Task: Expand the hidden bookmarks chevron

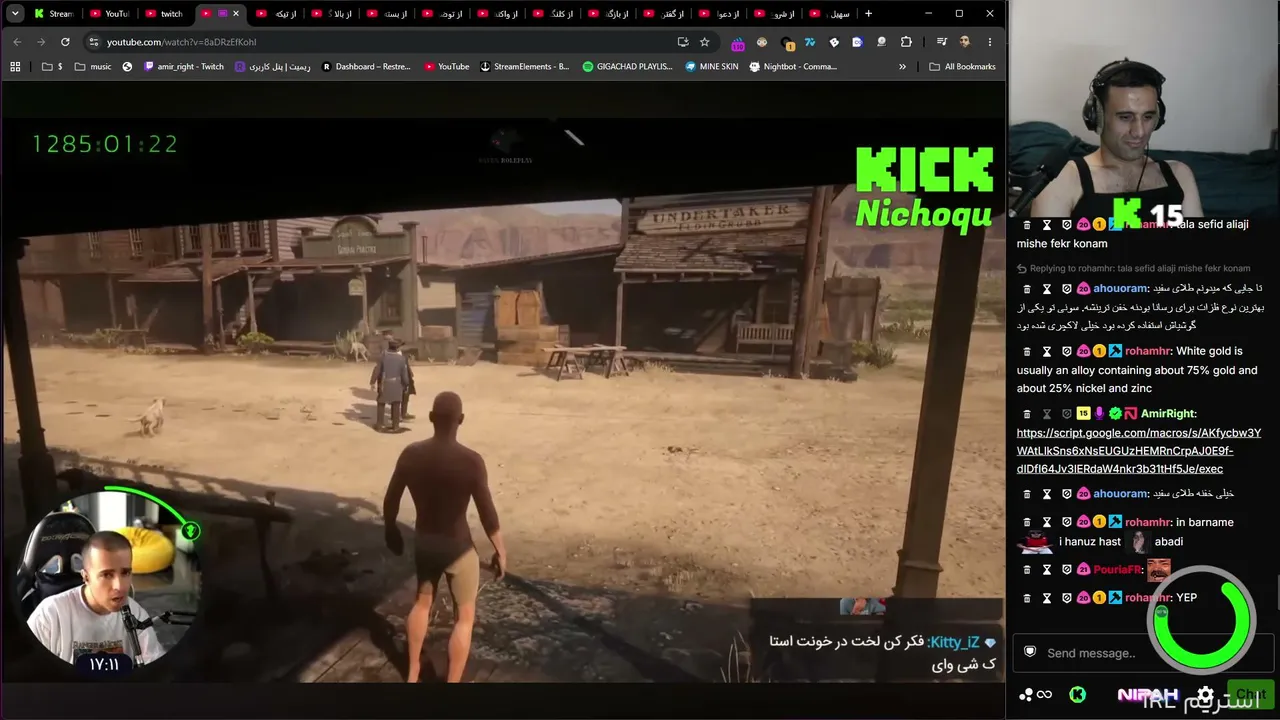Action: tap(902, 67)
